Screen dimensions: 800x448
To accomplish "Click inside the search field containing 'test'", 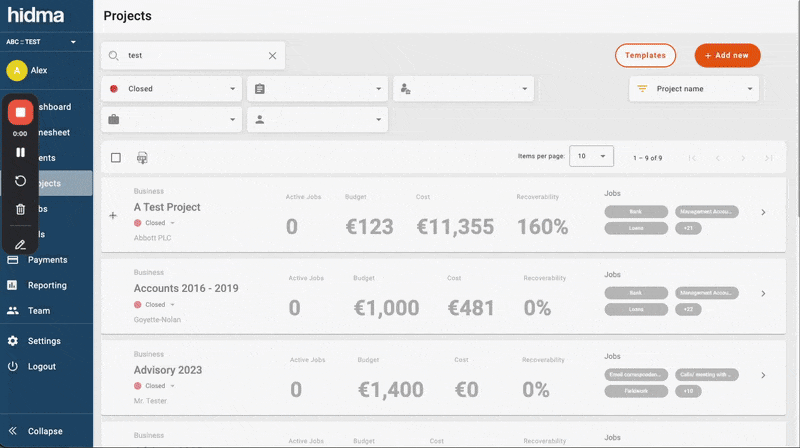I will click(x=193, y=55).
